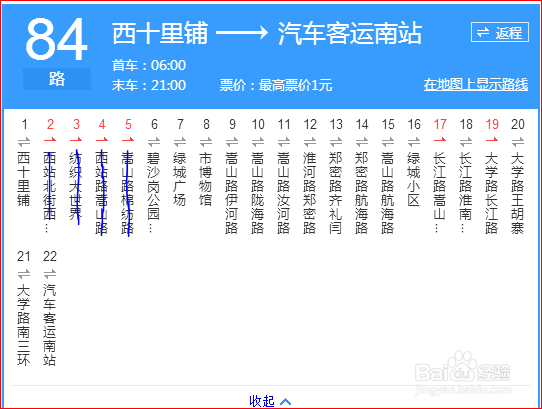Click the red arrow icon under stop 19
The height and width of the screenshot is (409, 542).
(492, 140)
